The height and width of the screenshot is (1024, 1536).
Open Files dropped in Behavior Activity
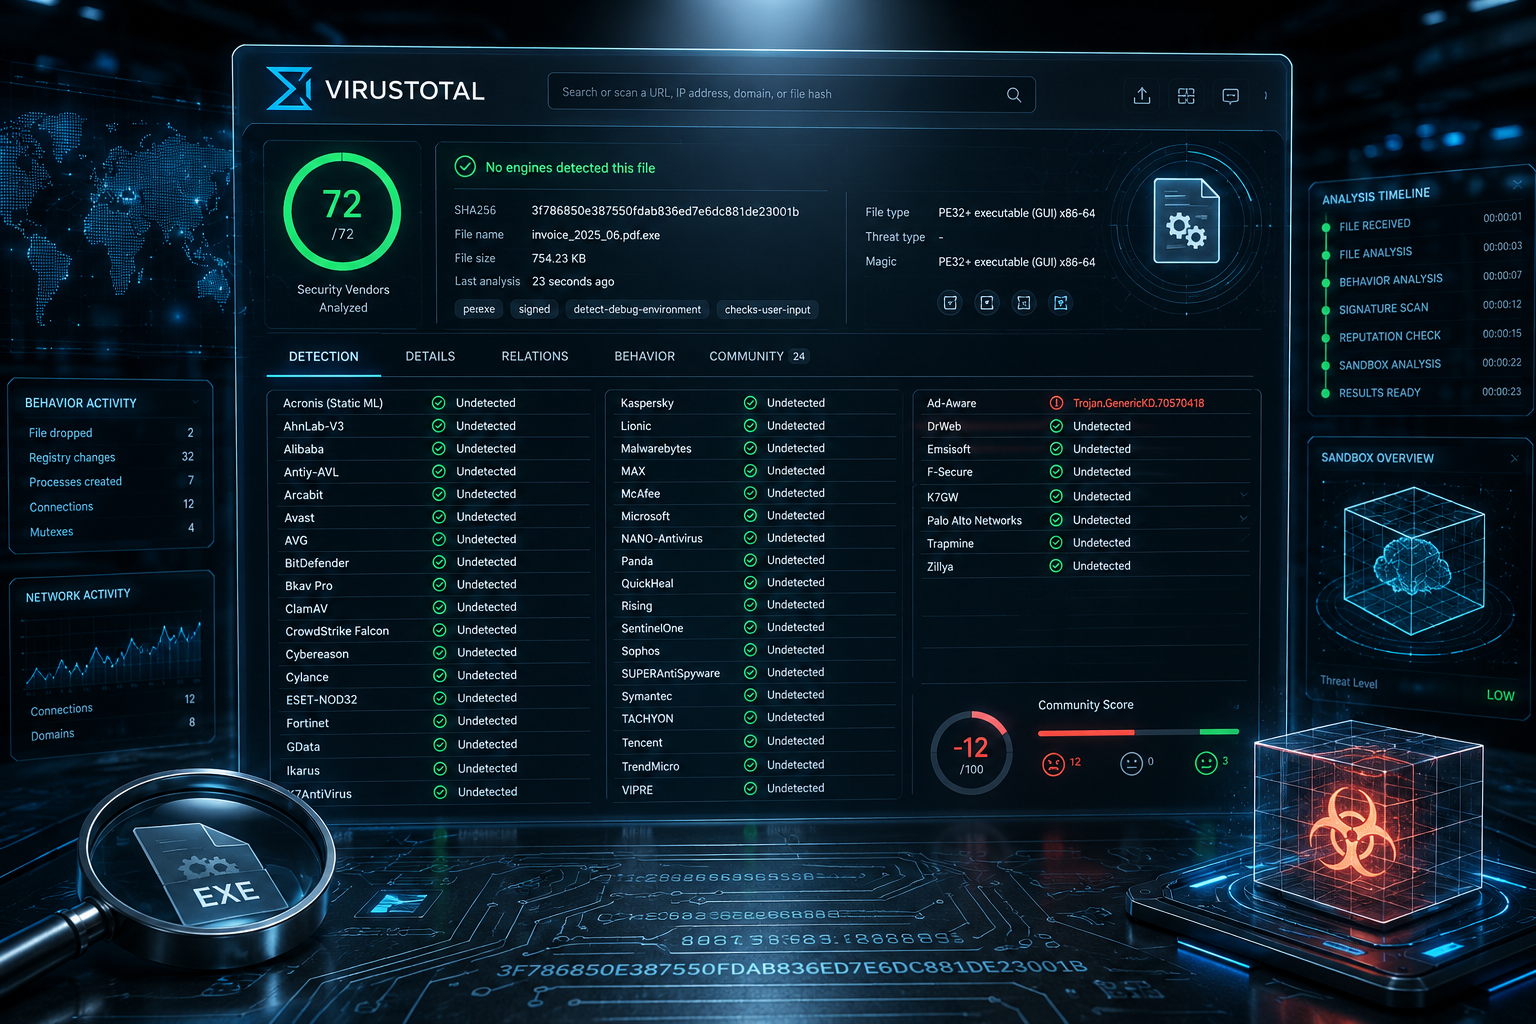coord(110,433)
